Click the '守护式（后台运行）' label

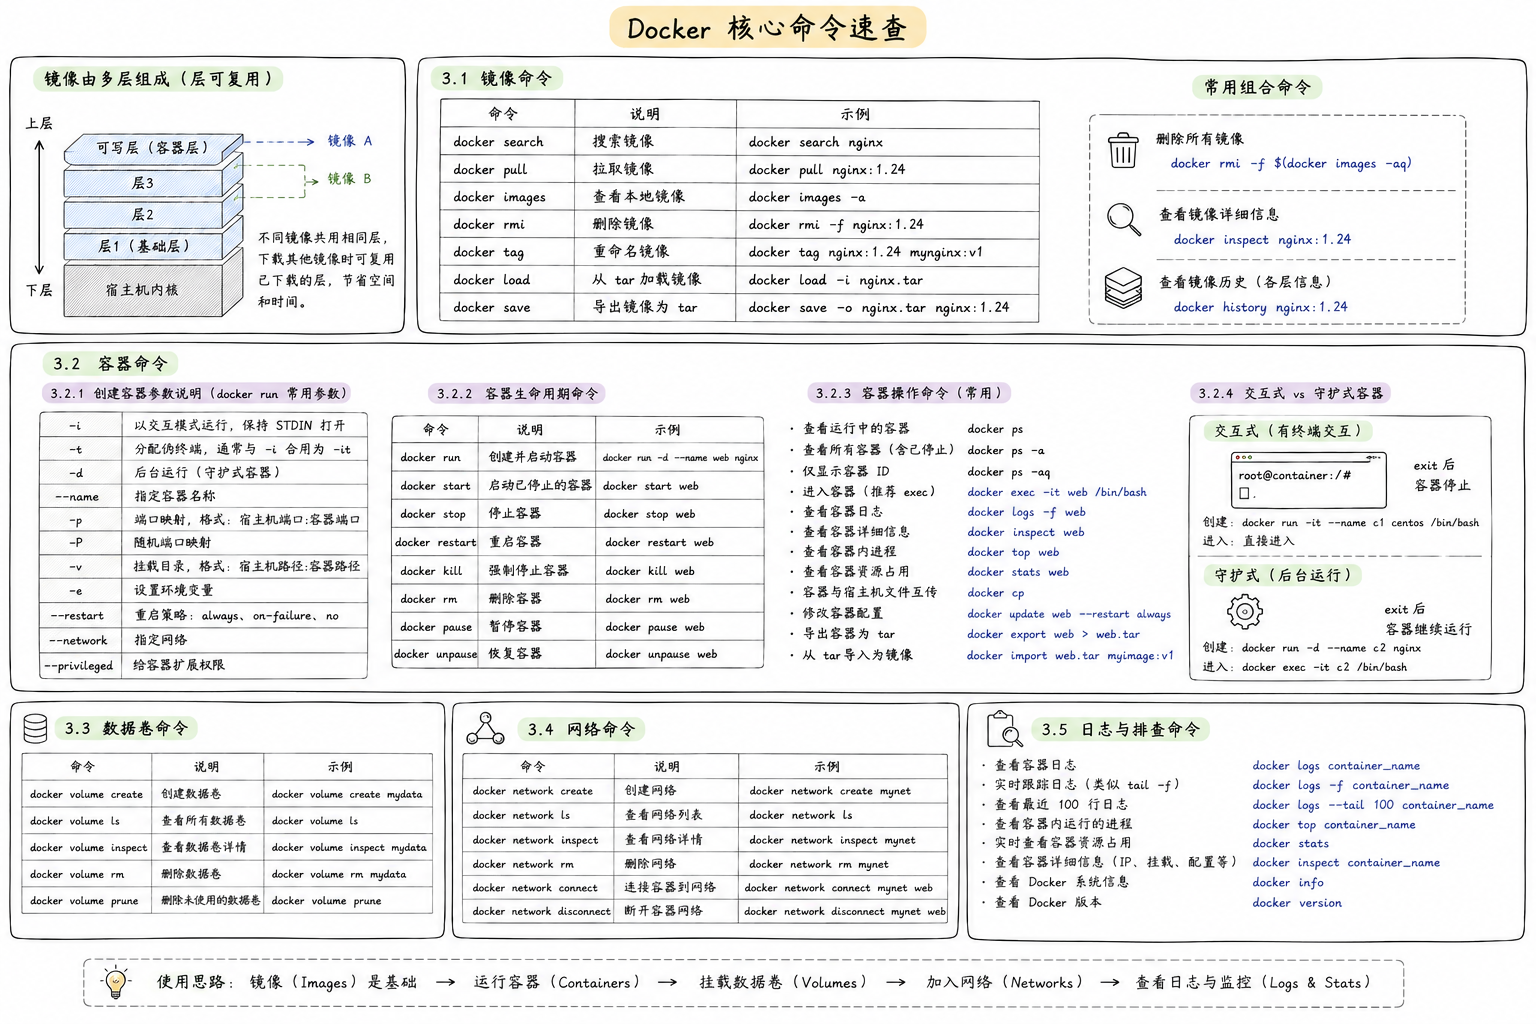point(1283,575)
